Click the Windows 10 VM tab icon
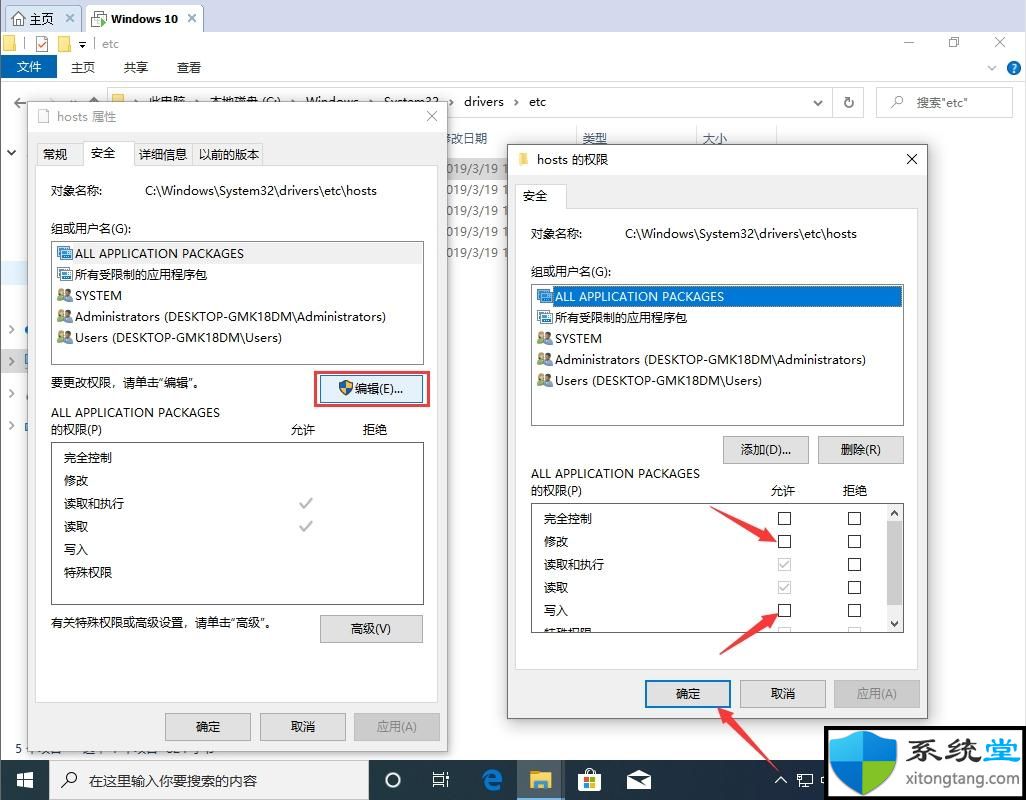Viewport: 1026px width, 800px height. (99, 19)
